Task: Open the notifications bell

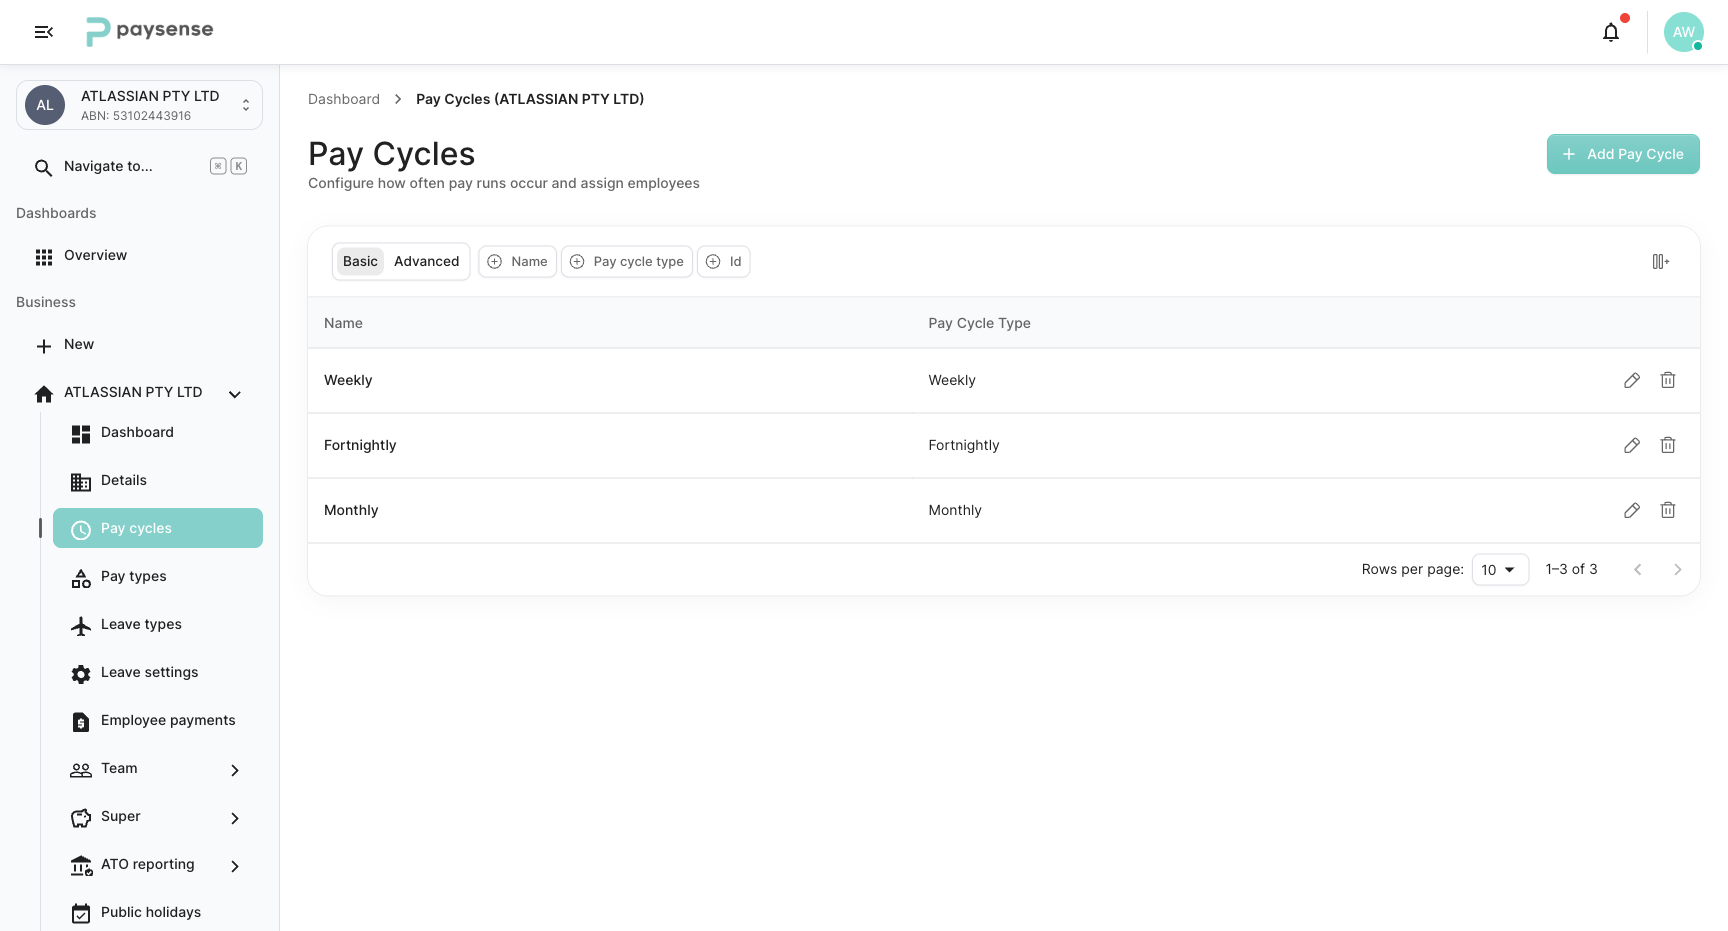Action: point(1611,32)
